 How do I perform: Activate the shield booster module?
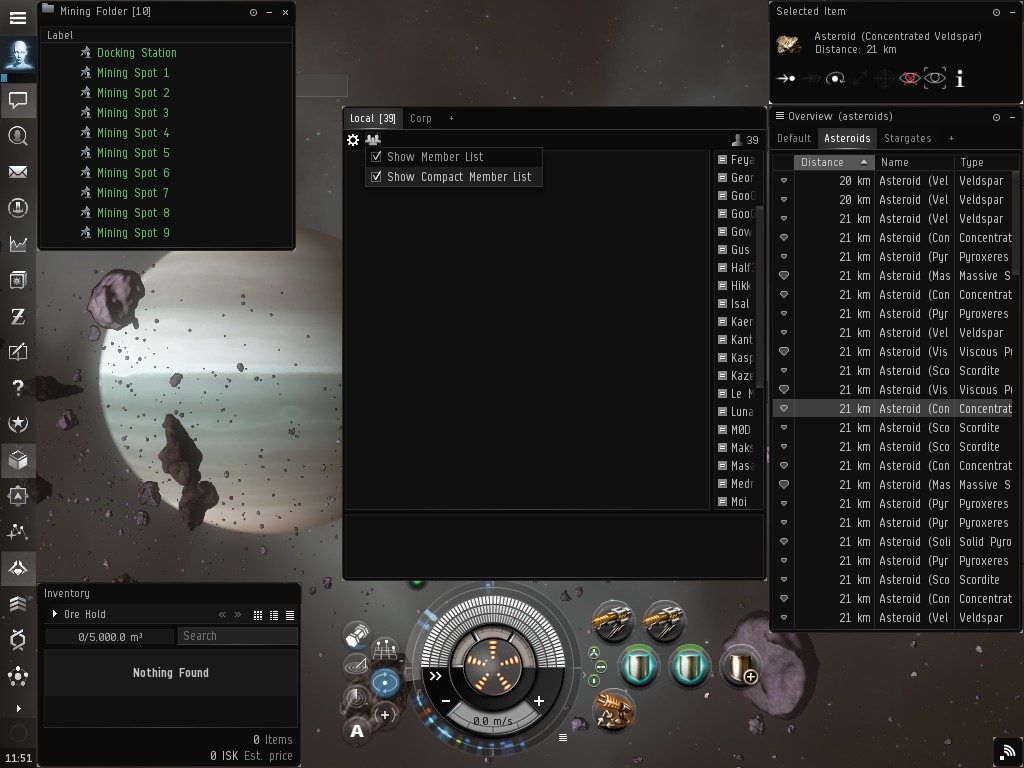pyautogui.click(x=740, y=666)
